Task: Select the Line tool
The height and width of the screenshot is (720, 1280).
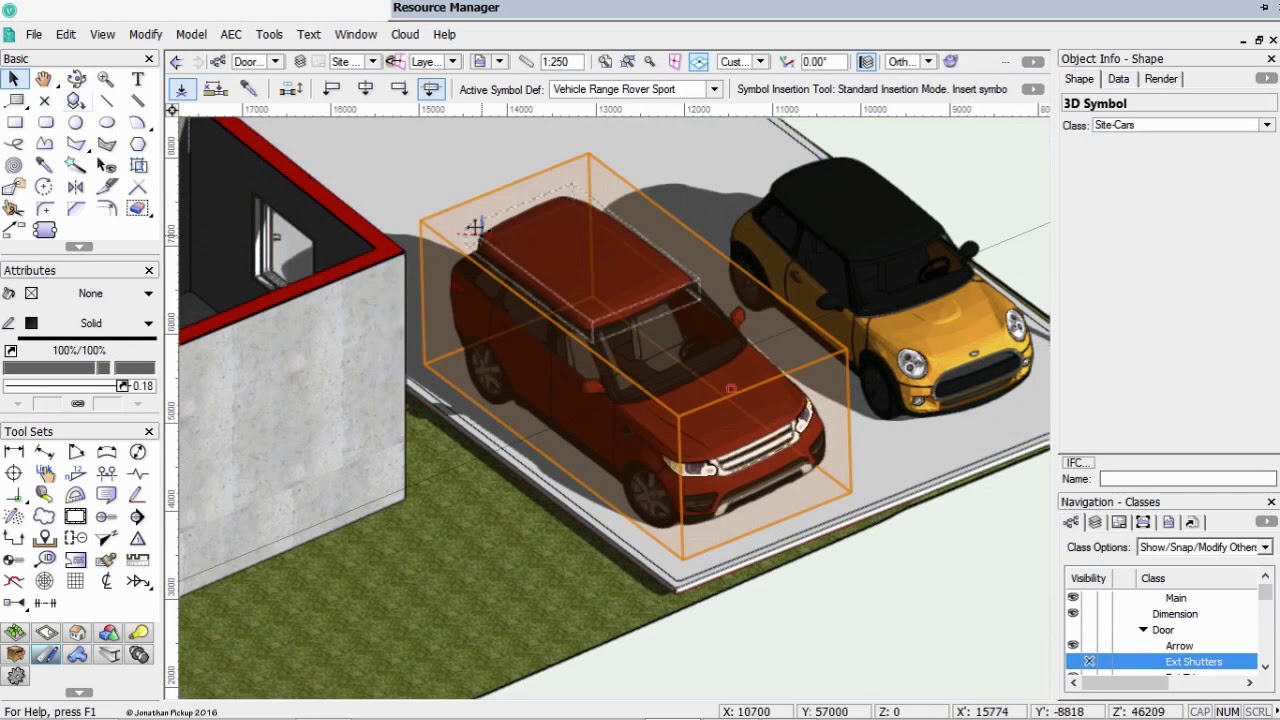Action: [x=107, y=101]
